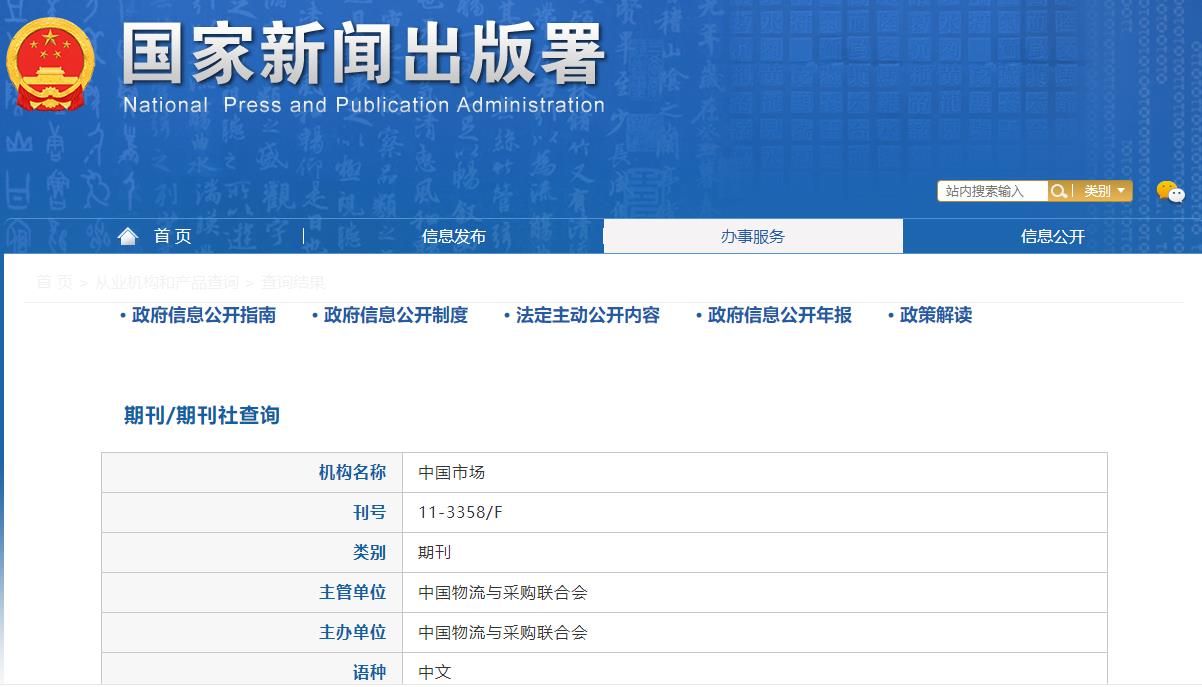Select the 办事服务 navigation tab
The image size is (1202, 687).
click(x=753, y=236)
